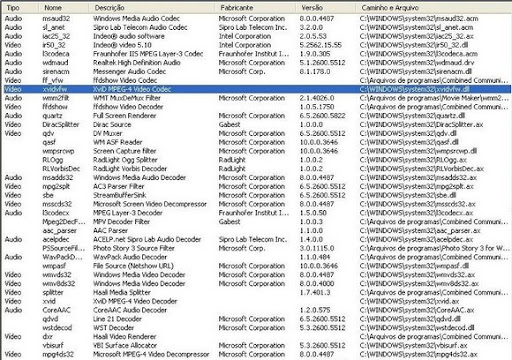Select the wmv8ds32 row
This screenshot has height=360, width=512.
click(257, 284)
